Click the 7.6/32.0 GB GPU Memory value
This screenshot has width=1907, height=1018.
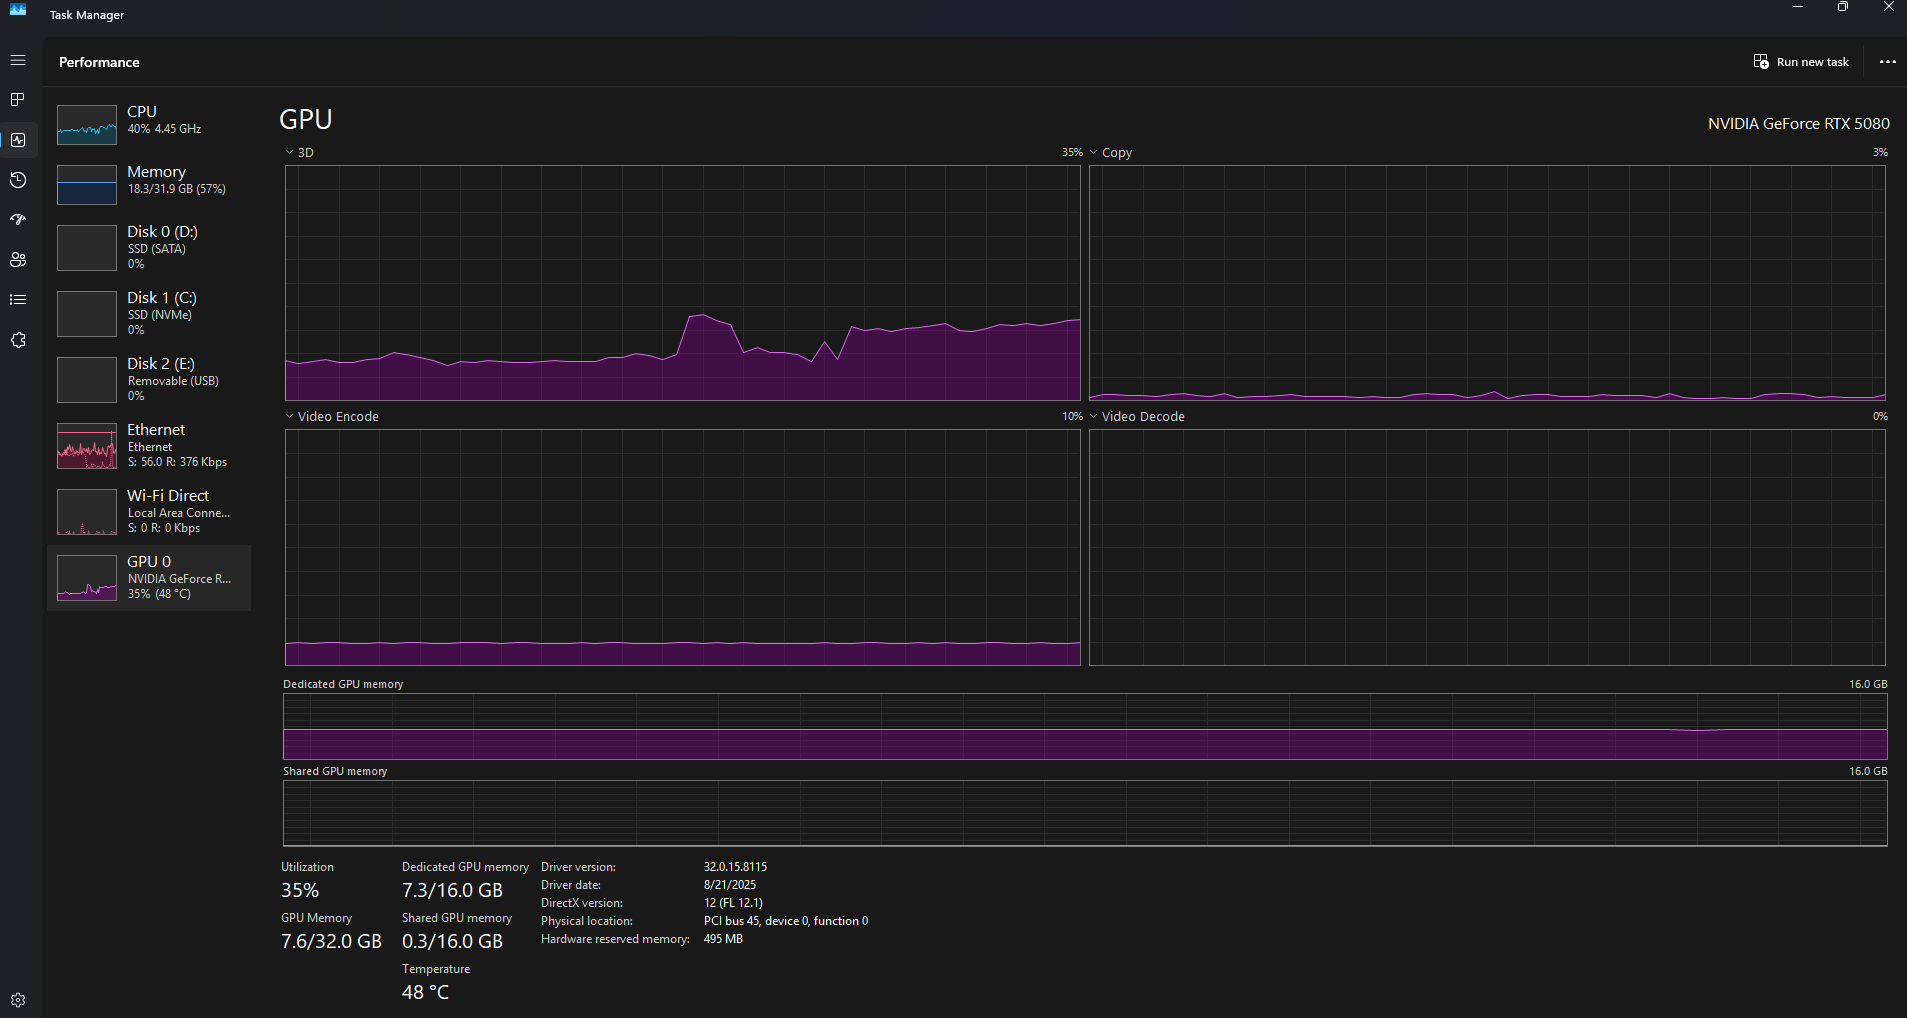tap(331, 941)
